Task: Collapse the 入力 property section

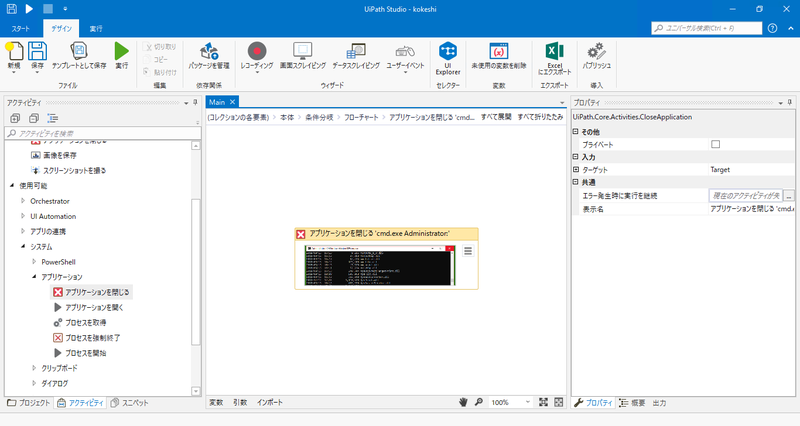Action: pos(576,157)
